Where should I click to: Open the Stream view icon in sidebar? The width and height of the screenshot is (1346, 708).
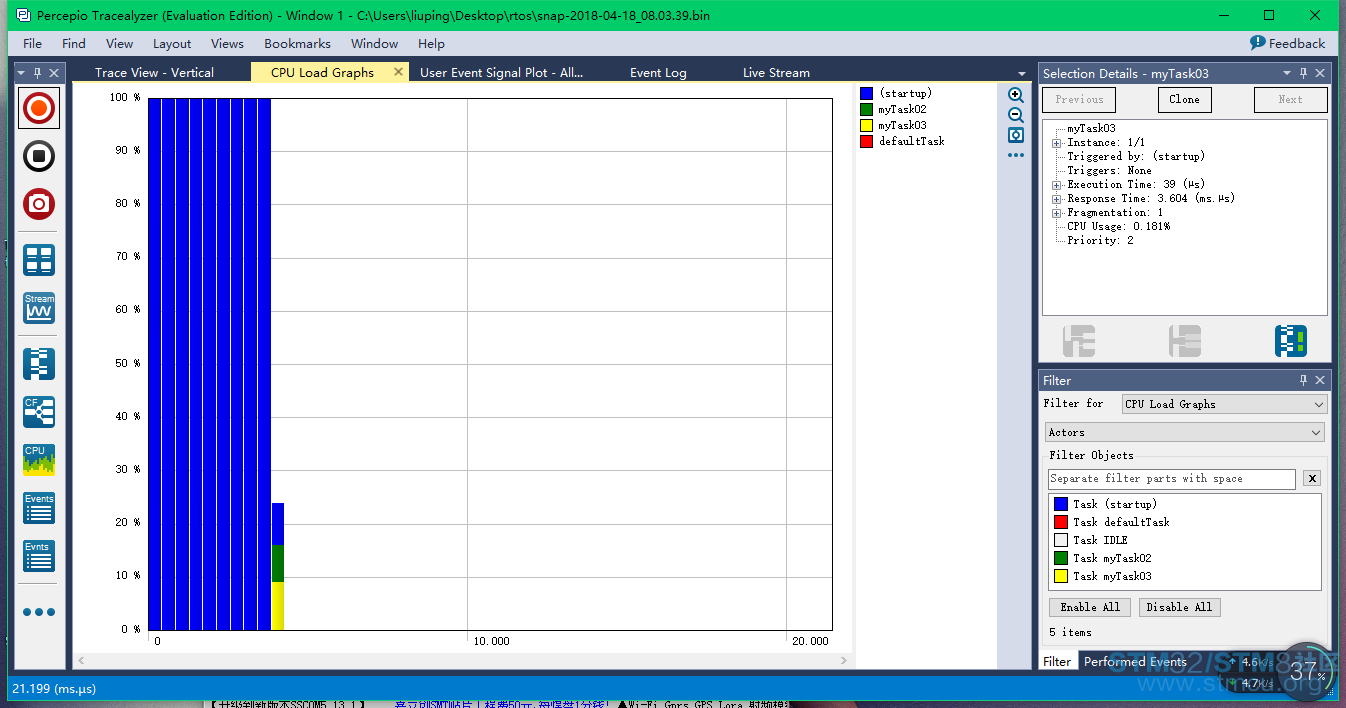(39, 308)
